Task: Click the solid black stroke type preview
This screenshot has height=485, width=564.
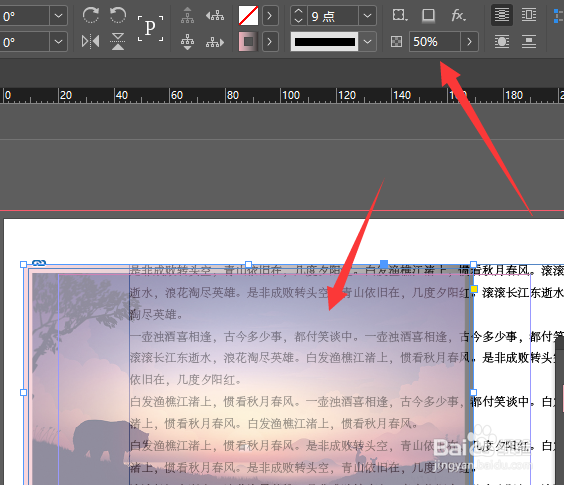Action: coord(324,42)
